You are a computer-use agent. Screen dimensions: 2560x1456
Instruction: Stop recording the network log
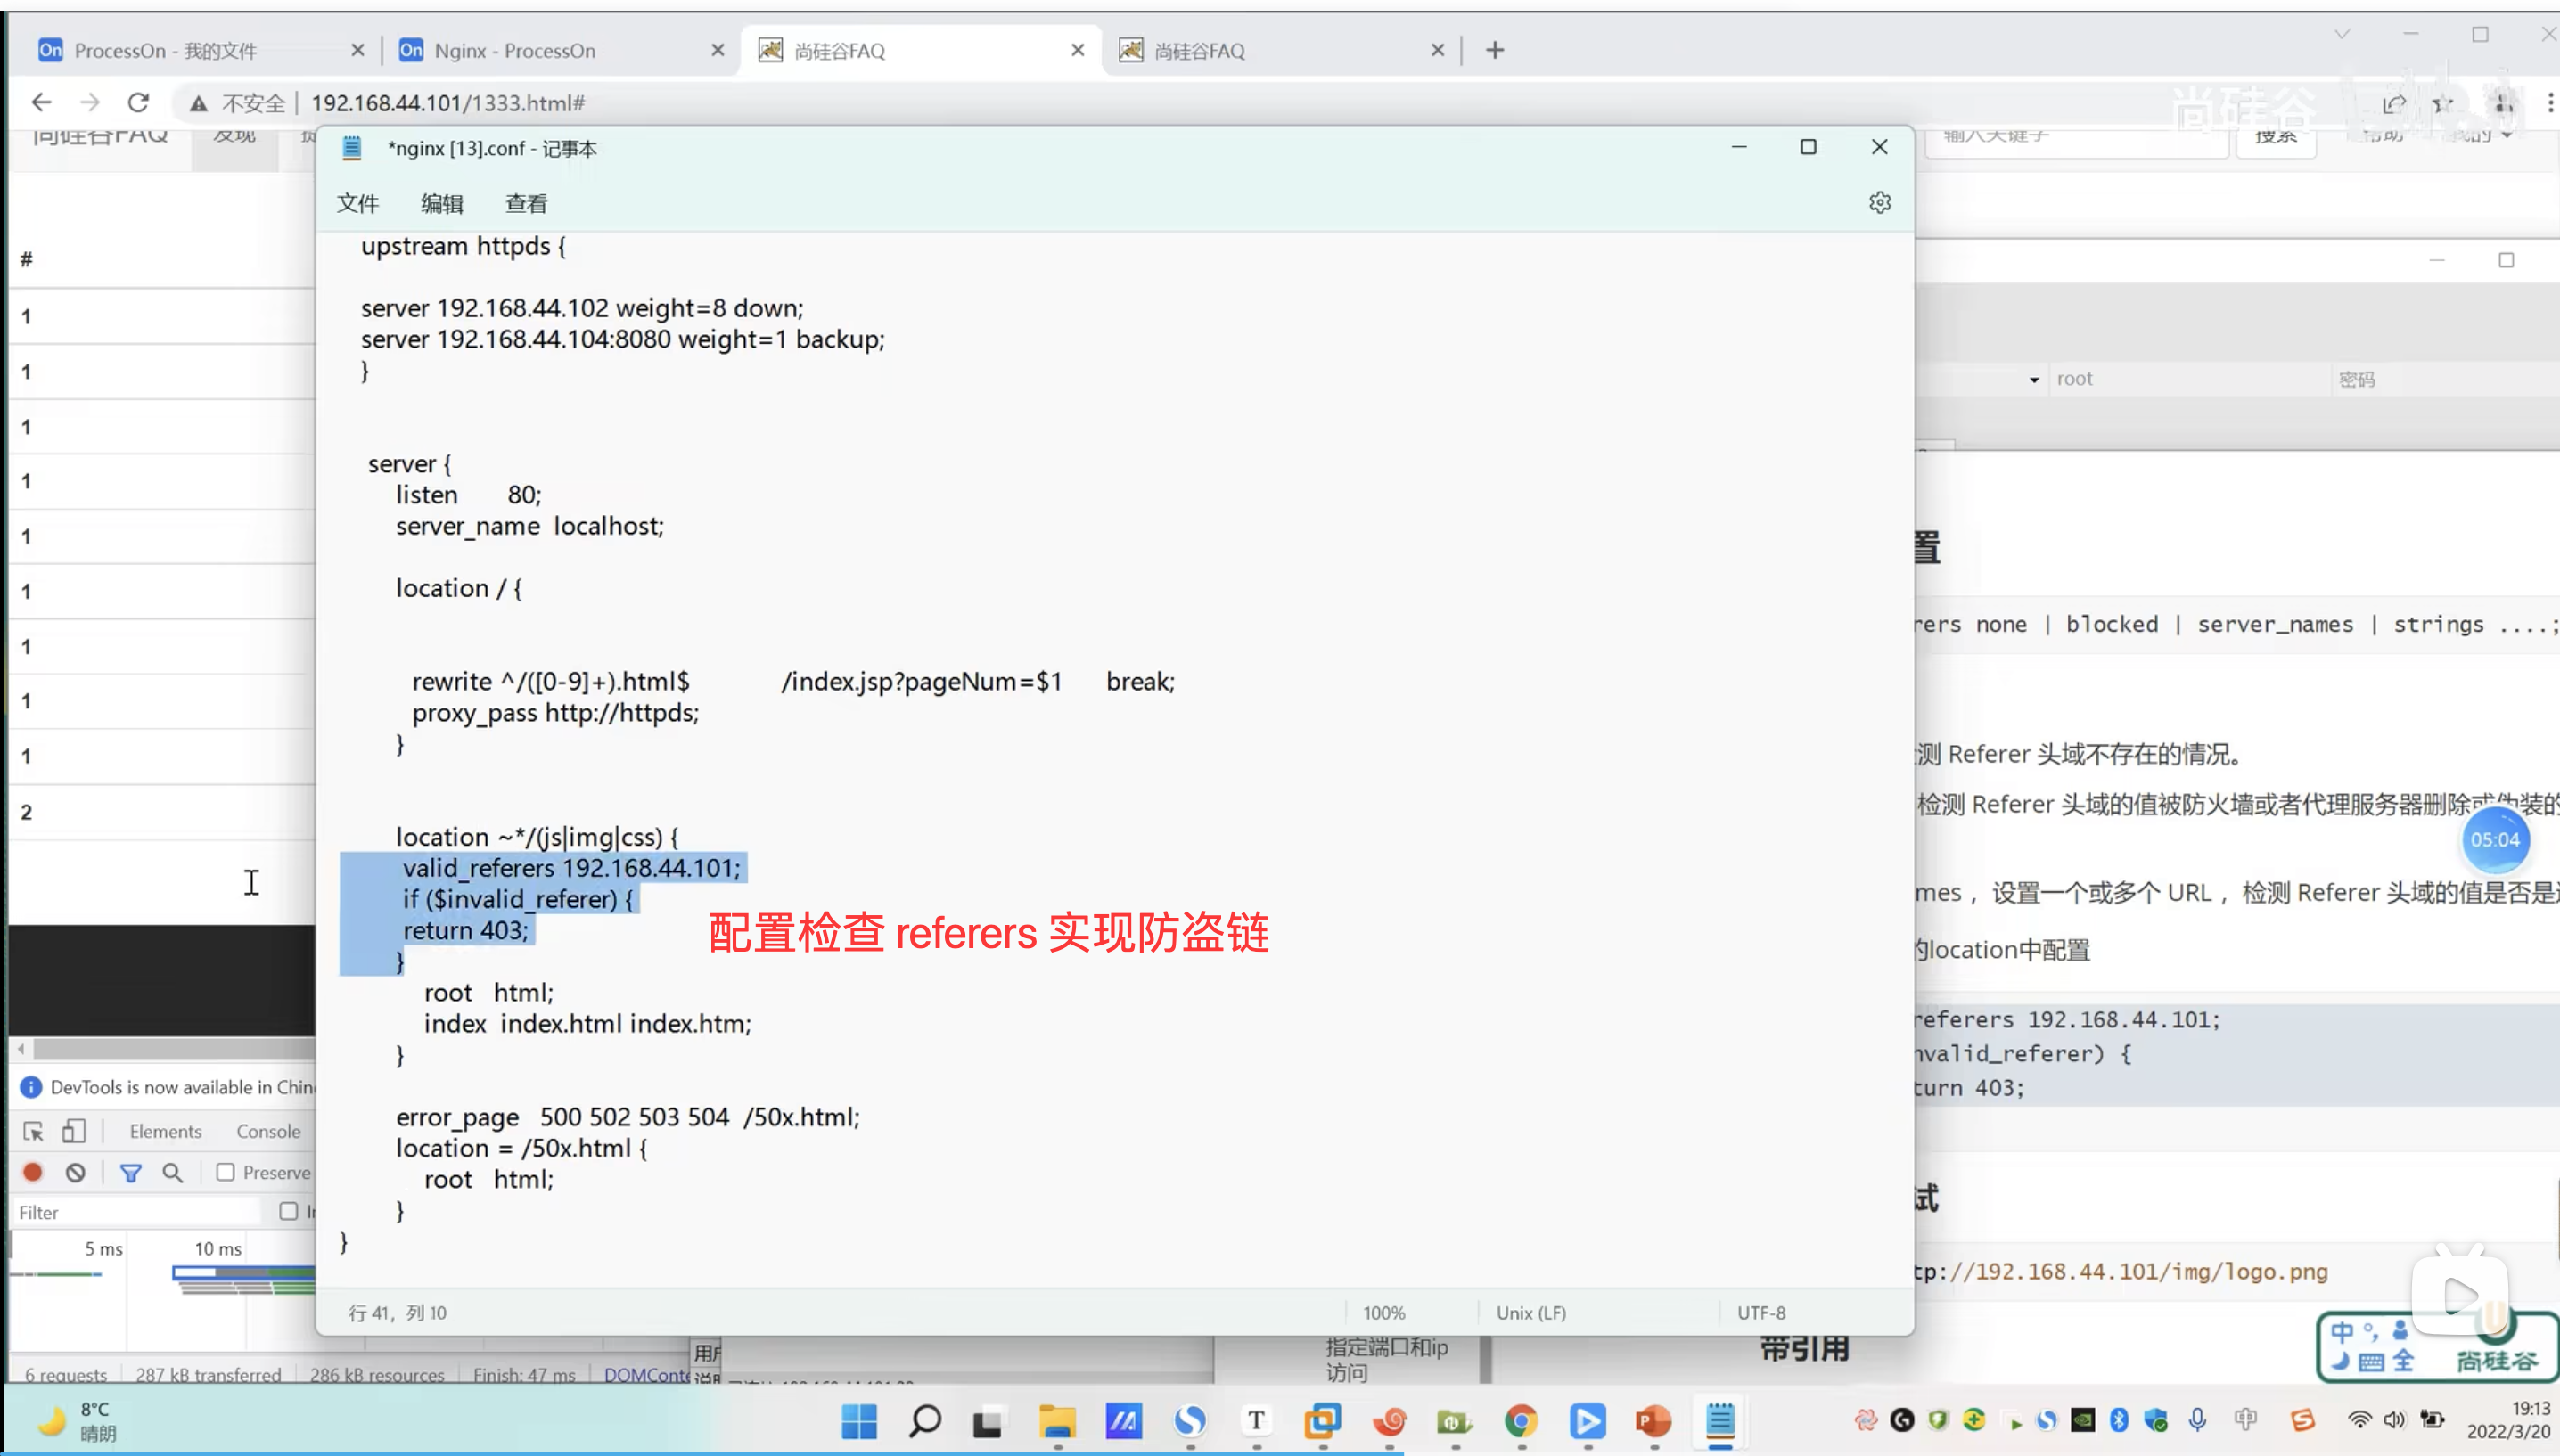pyautogui.click(x=33, y=1172)
